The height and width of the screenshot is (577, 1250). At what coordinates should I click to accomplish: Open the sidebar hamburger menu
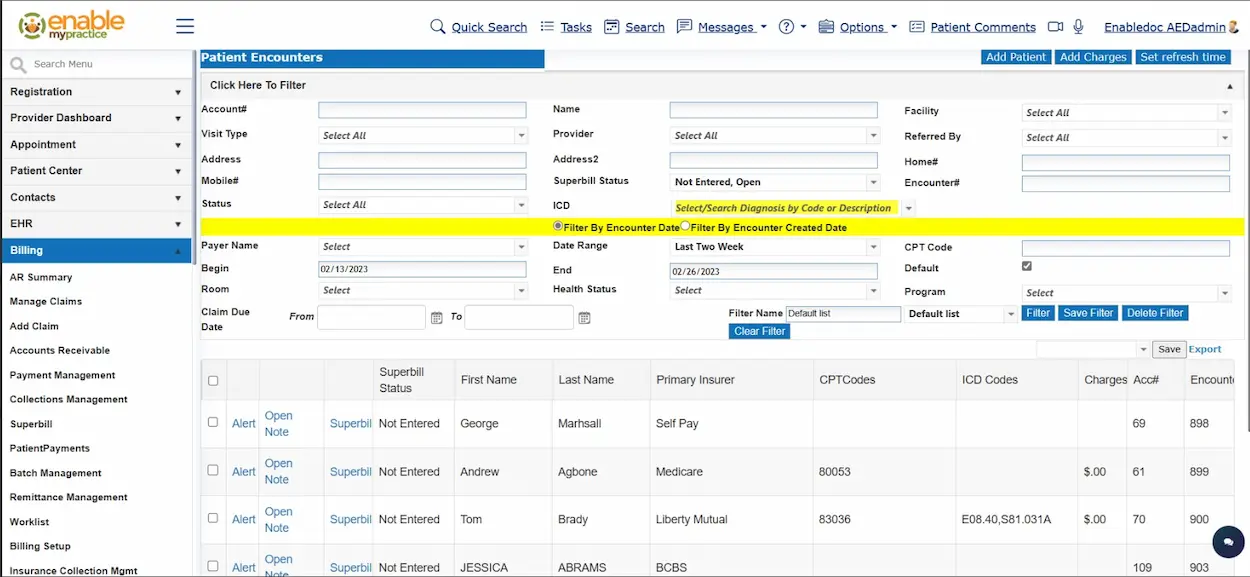pos(184,27)
